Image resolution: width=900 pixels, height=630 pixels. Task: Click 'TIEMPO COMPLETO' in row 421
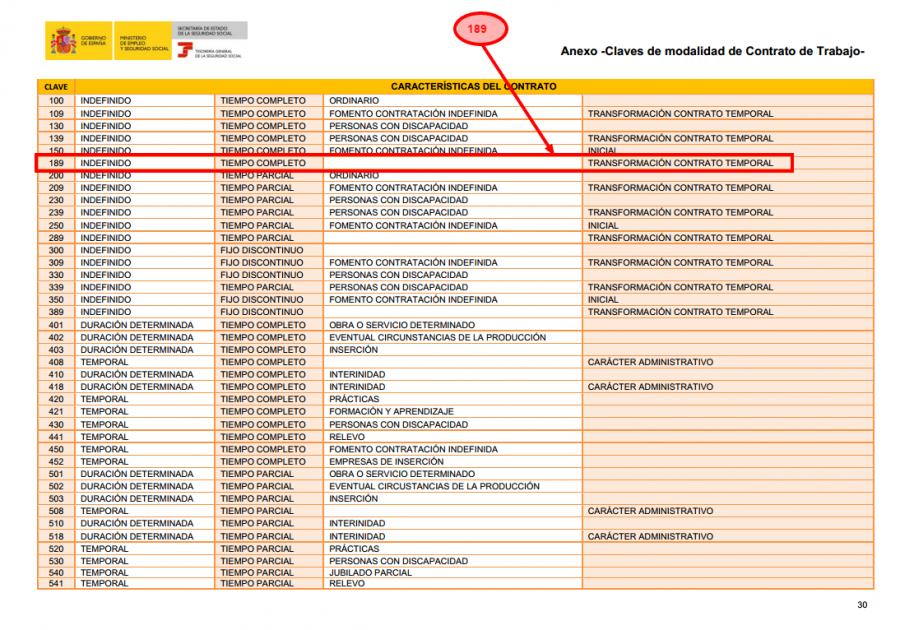(x=263, y=411)
